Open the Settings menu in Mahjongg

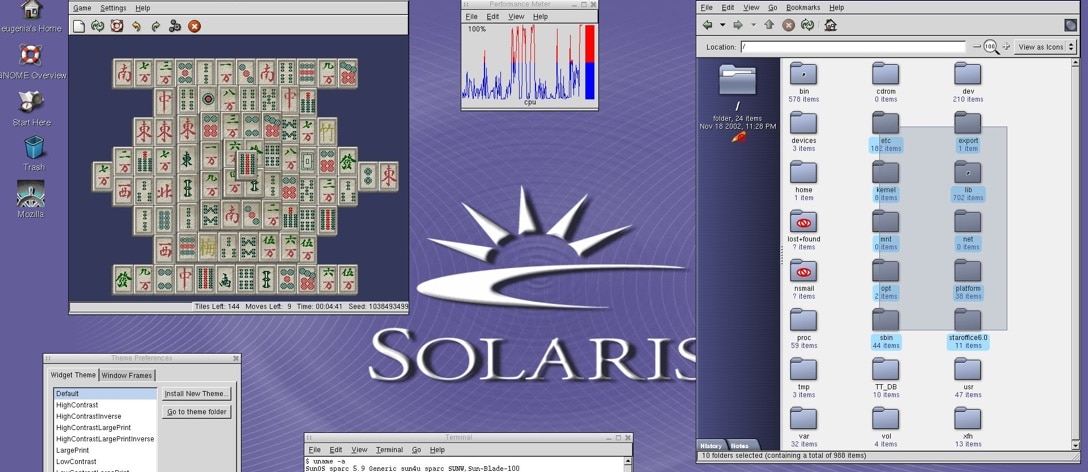click(113, 8)
